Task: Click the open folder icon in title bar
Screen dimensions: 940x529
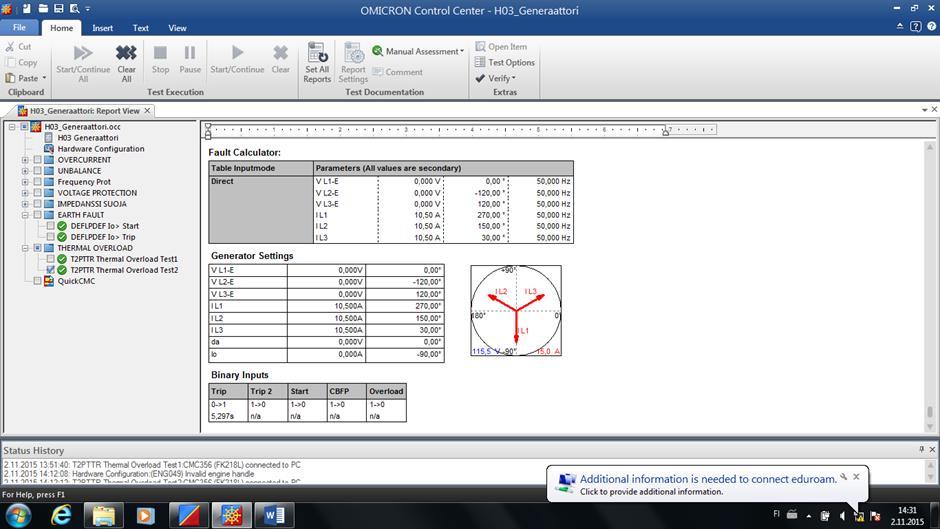Action: coord(43,8)
